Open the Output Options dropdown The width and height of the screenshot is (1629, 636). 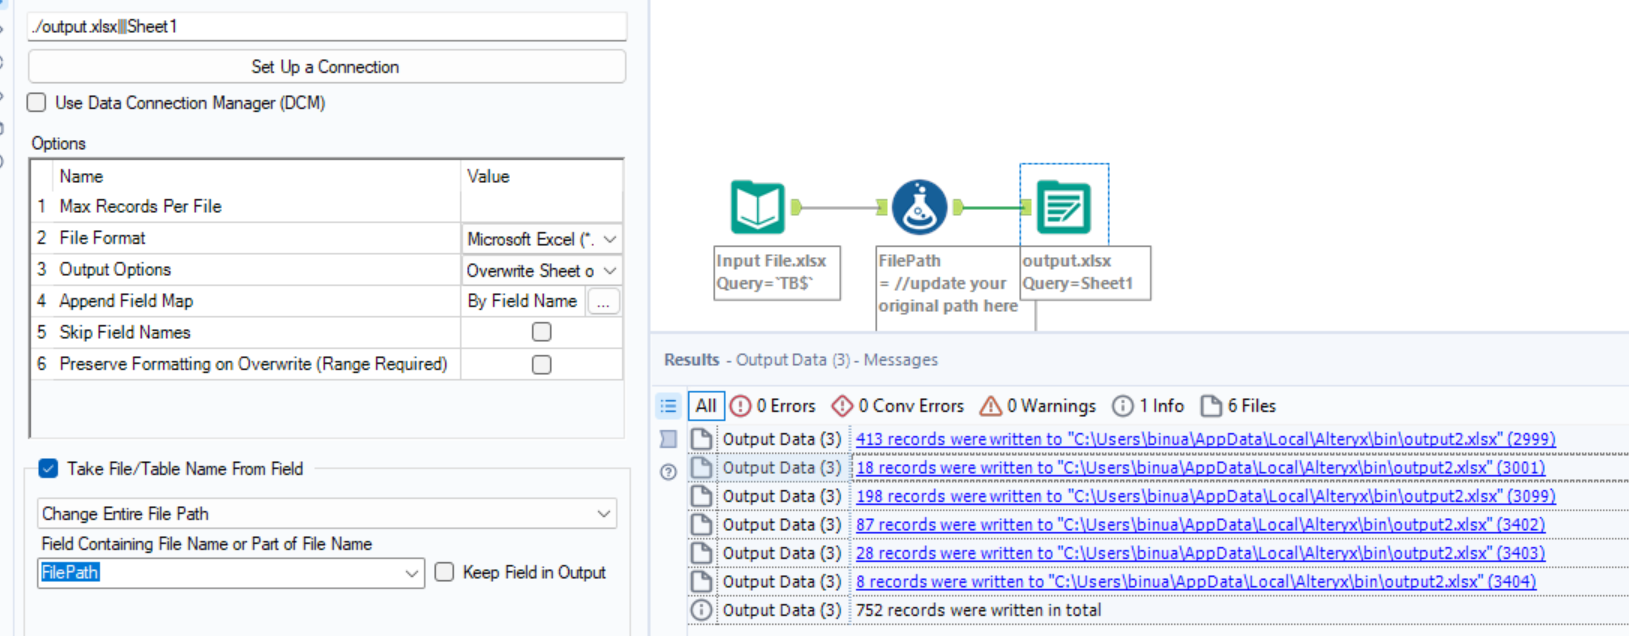coord(609,271)
